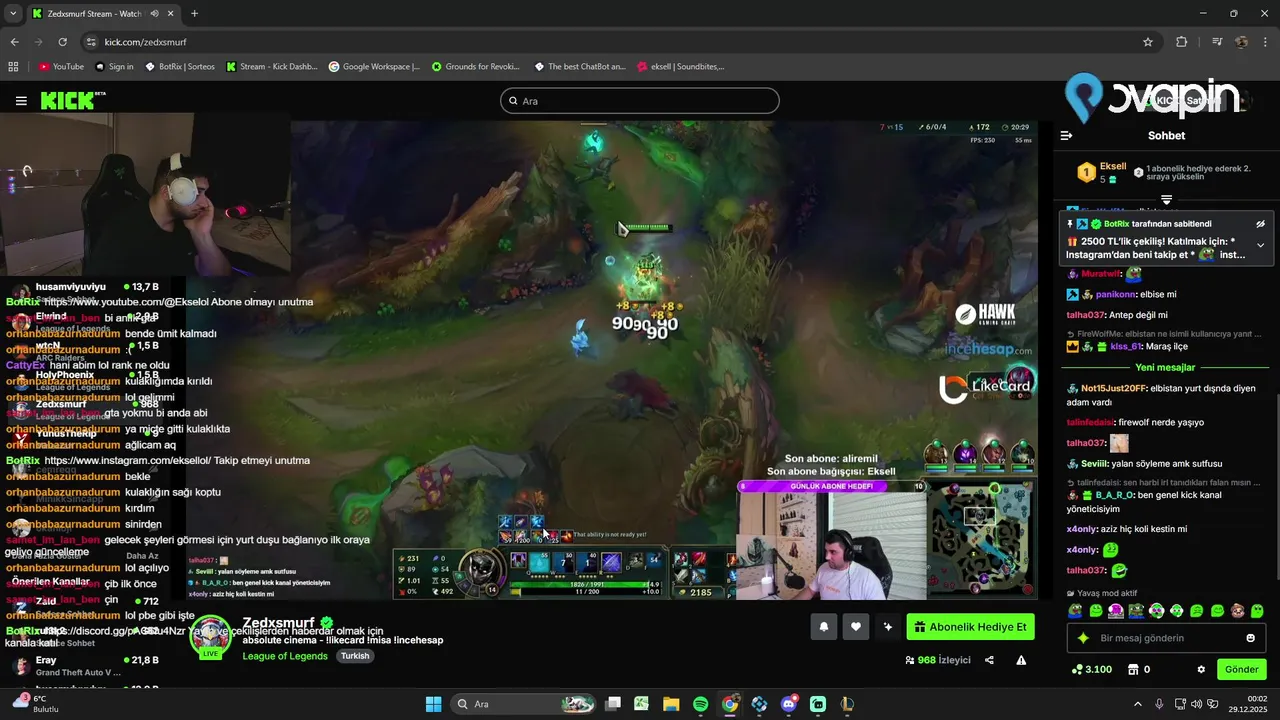Click the Windows taskbar search box
Screen dimensions: 1280x720
pyautogui.click(x=524, y=704)
